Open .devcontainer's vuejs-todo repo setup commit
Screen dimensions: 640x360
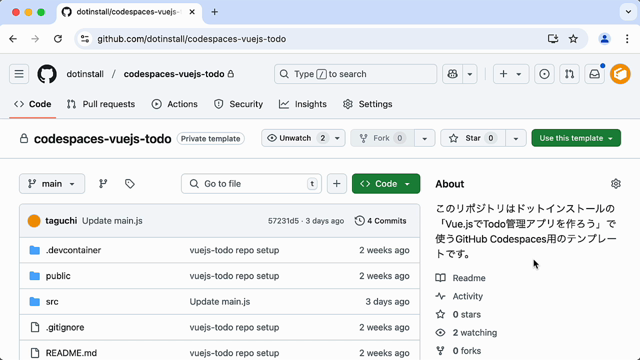click(234, 250)
